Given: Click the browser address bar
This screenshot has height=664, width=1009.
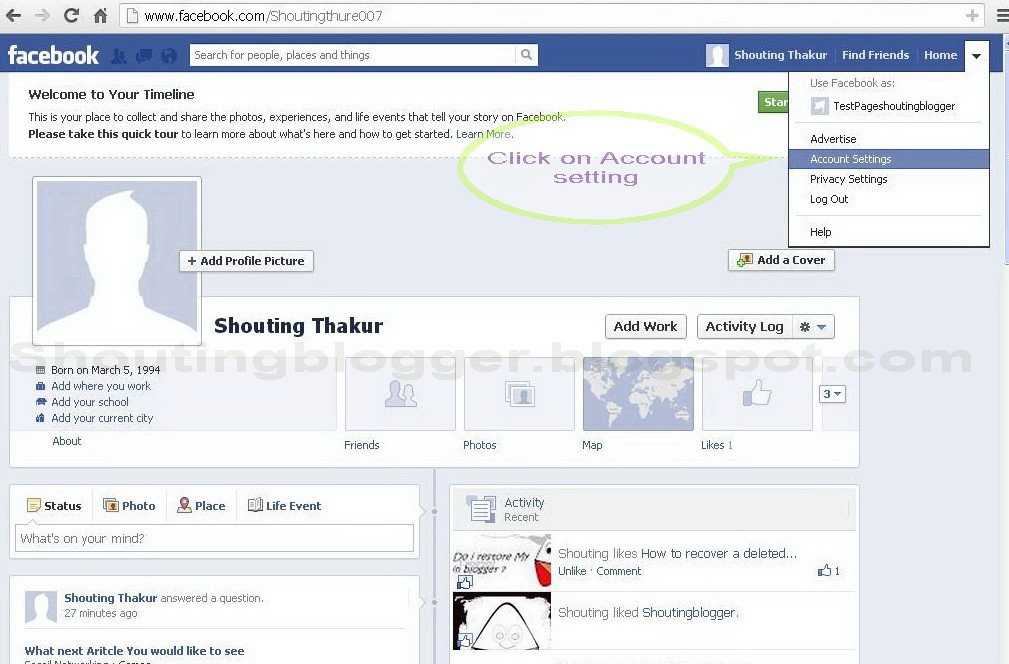Looking at the screenshot, I should coord(551,16).
